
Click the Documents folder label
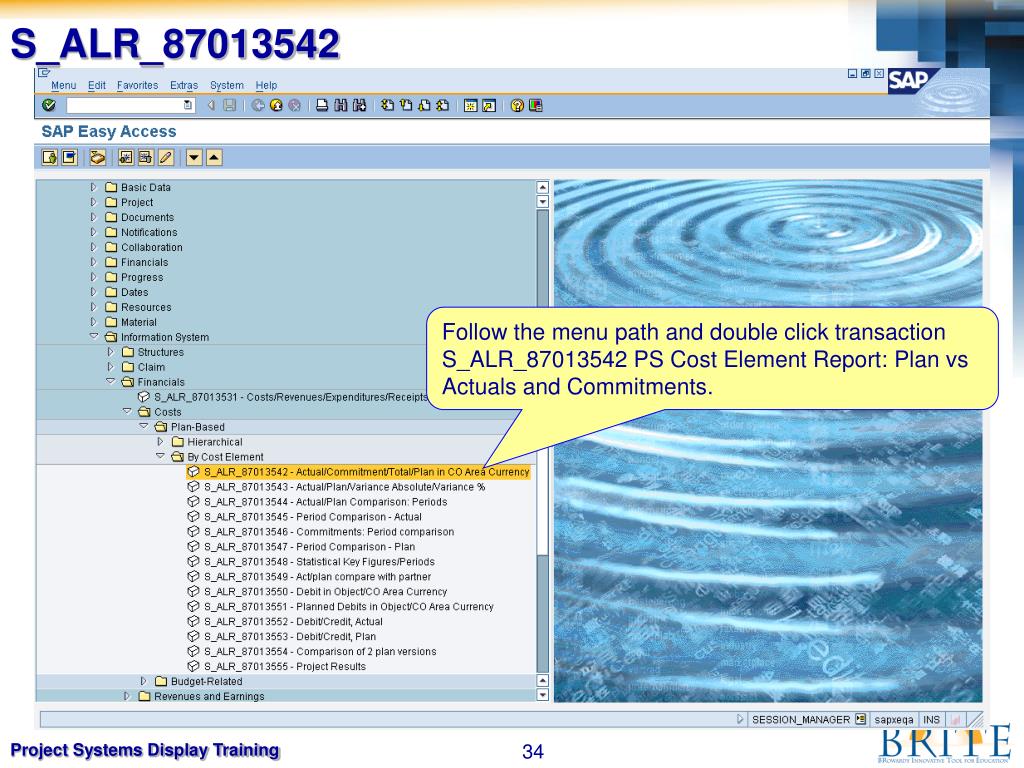pos(148,217)
